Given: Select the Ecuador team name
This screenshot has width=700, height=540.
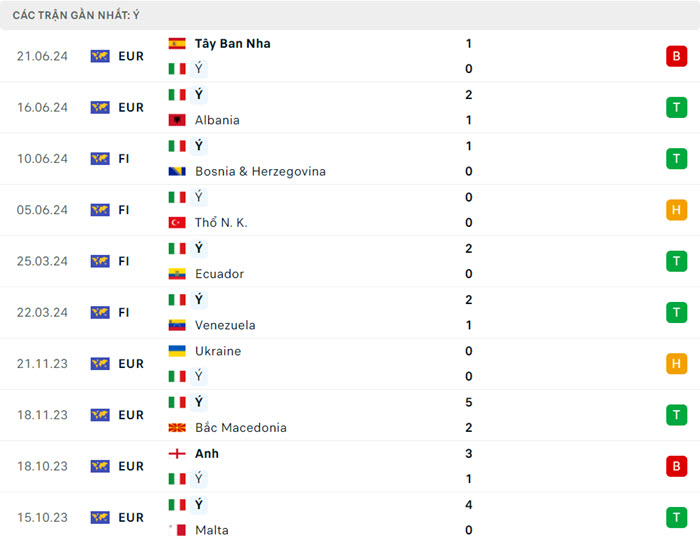Looking at the screenshot, I should (219, 274).
